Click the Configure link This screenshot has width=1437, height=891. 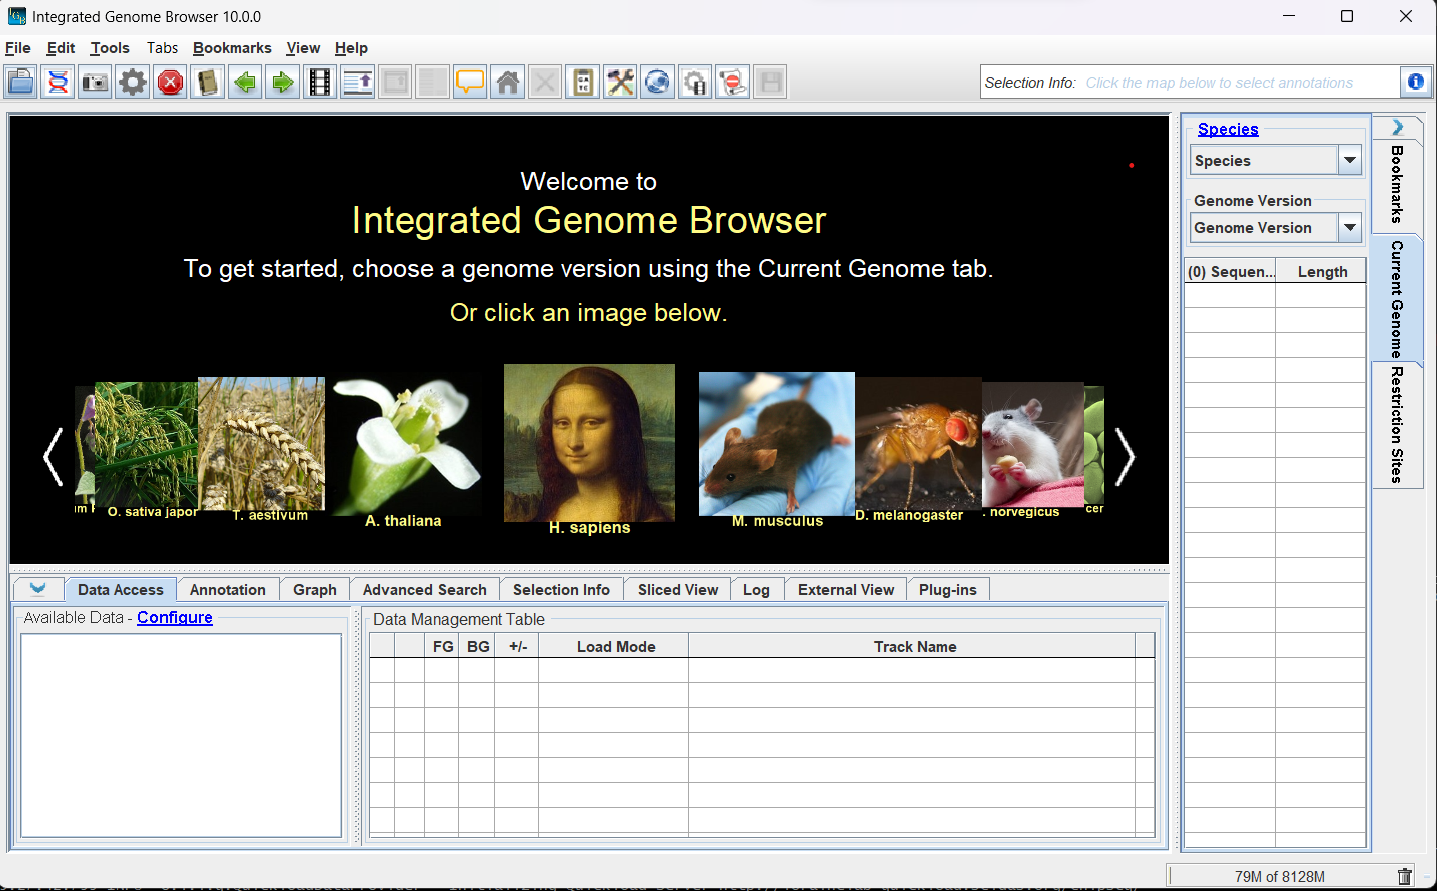tap(175, 618)
